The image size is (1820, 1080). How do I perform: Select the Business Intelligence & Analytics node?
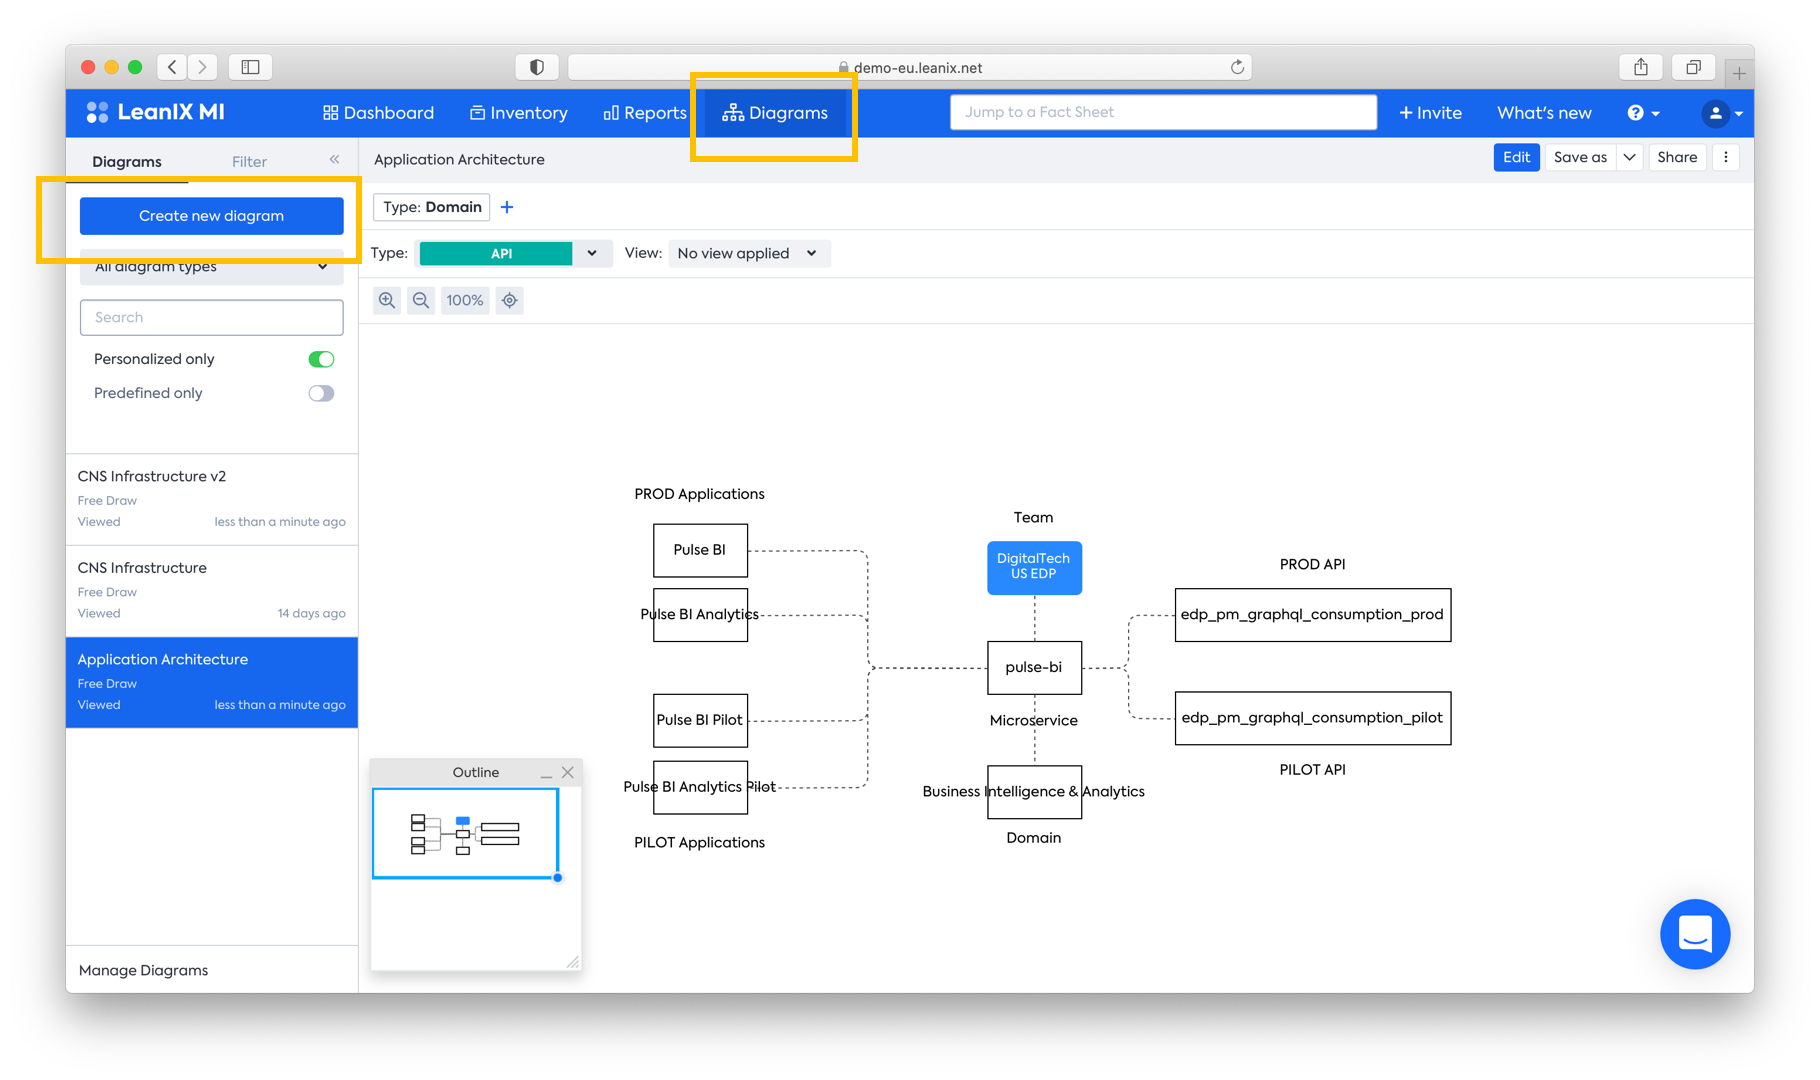point(1034,792)
